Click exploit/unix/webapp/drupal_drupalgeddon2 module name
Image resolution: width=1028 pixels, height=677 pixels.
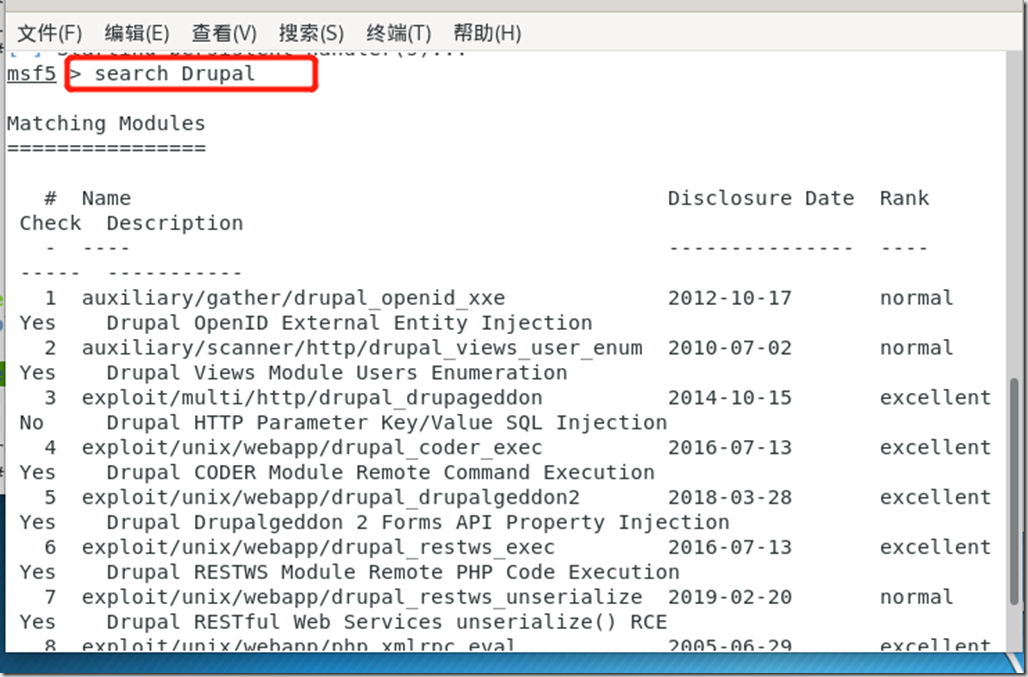330,497
